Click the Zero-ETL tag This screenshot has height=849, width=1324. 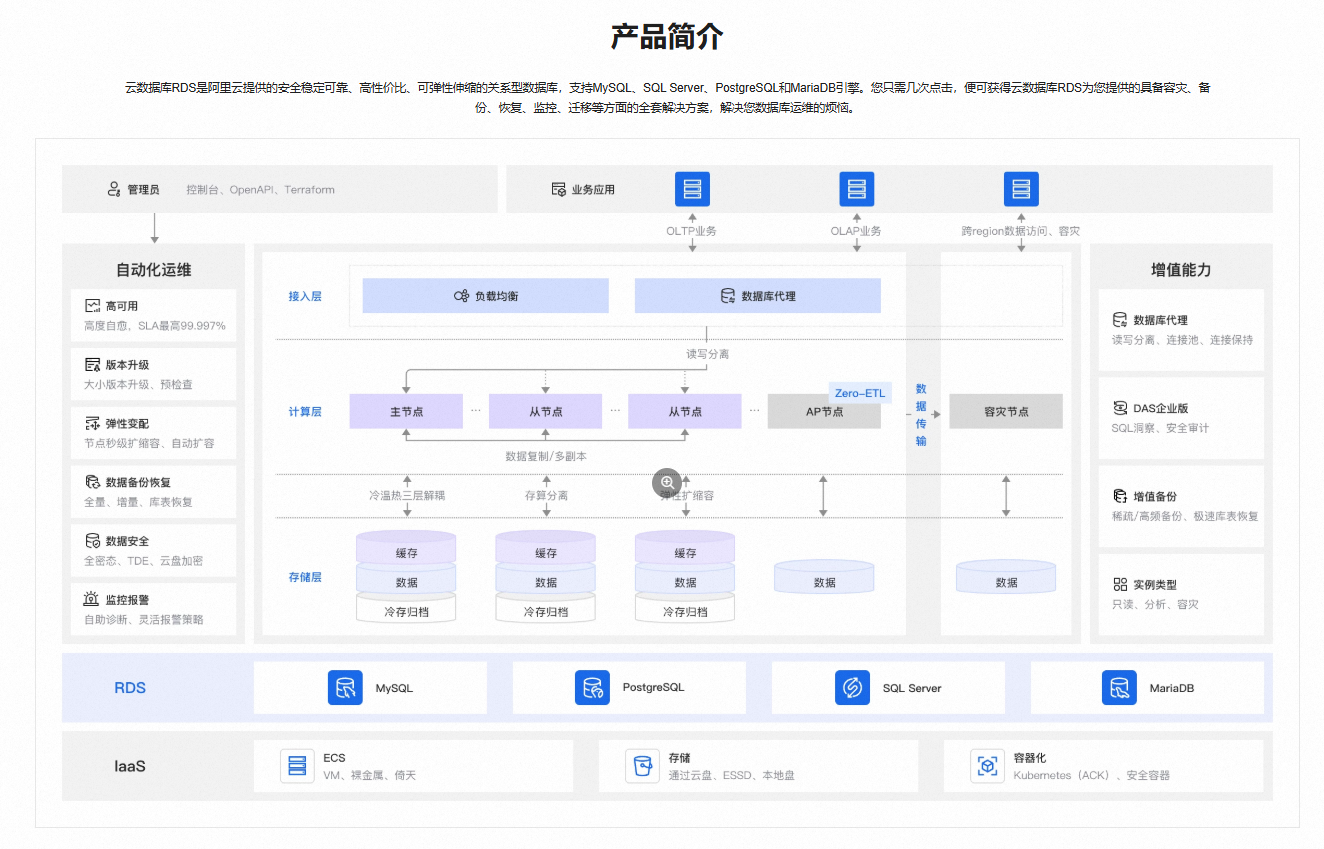860,393
